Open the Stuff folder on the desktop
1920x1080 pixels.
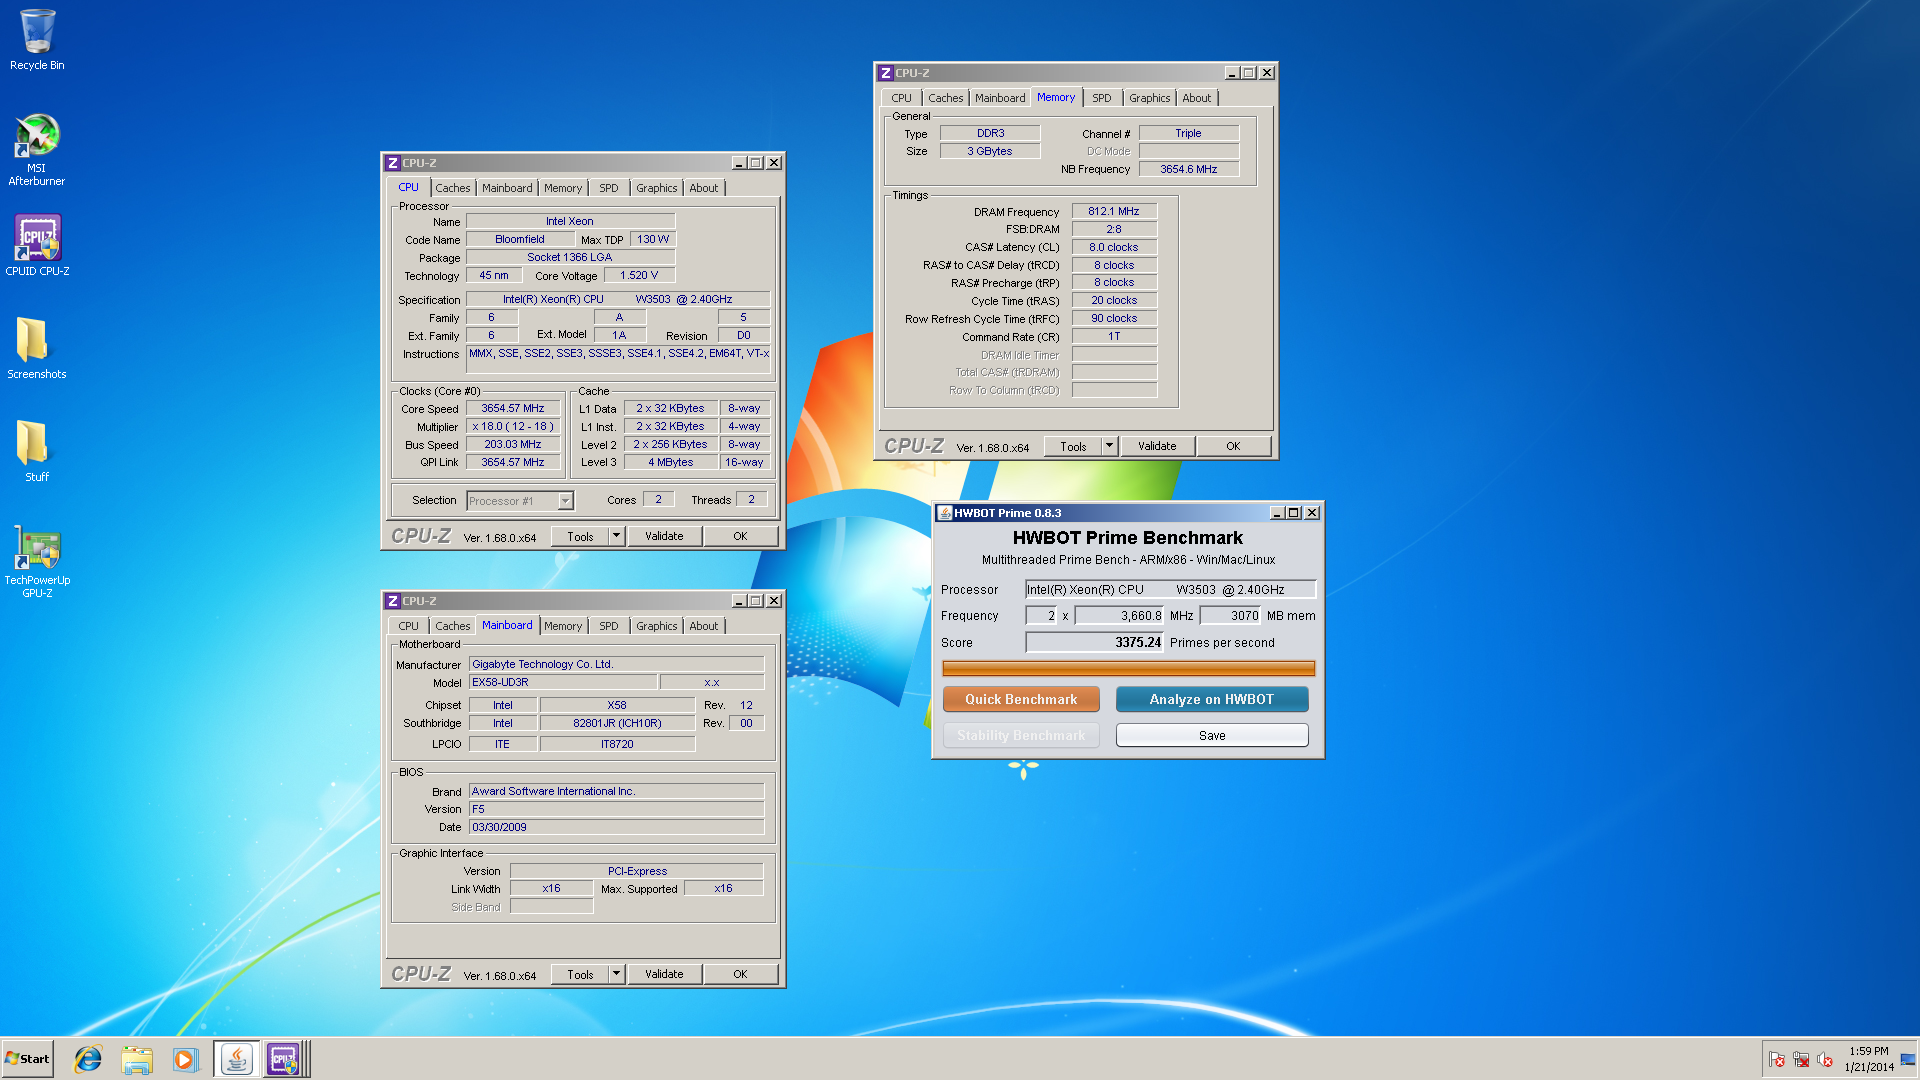37,451
